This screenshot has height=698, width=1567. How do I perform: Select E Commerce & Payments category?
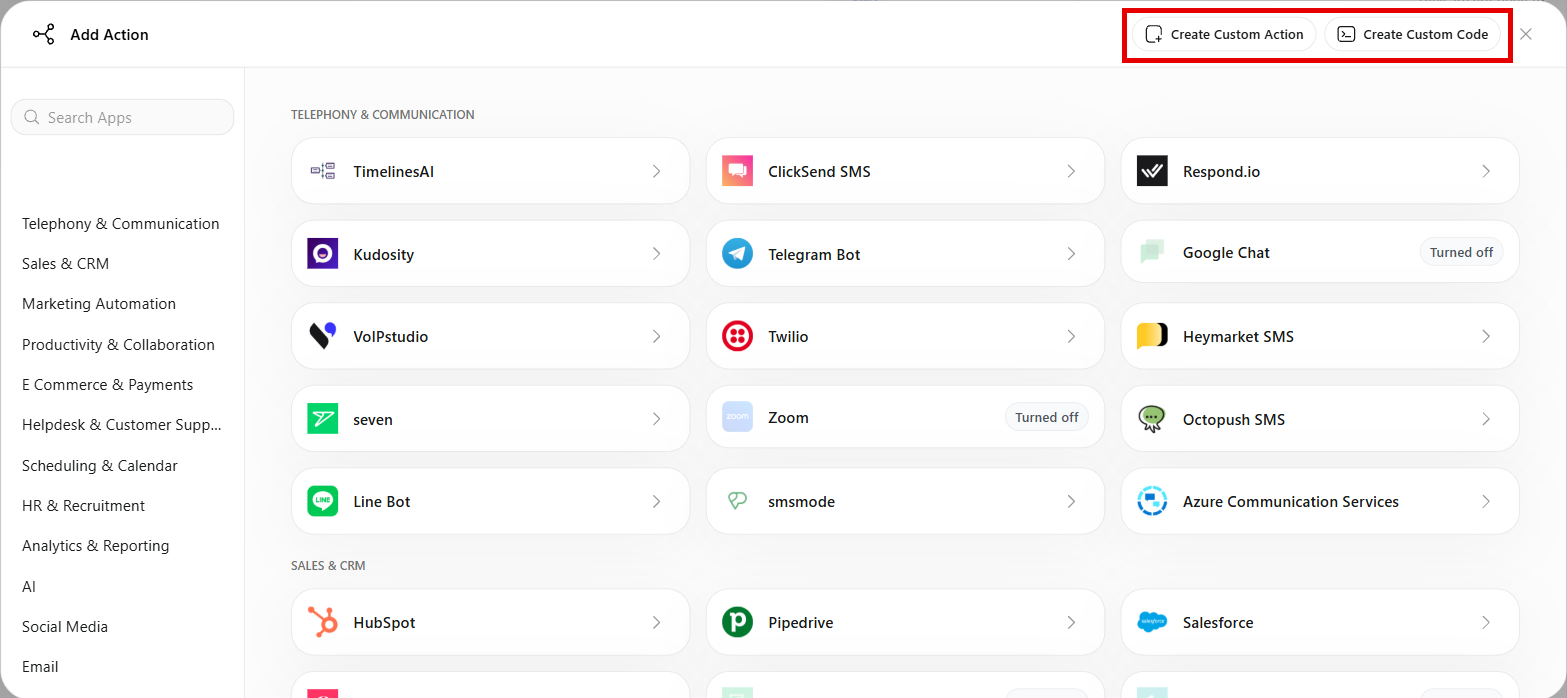108,385
